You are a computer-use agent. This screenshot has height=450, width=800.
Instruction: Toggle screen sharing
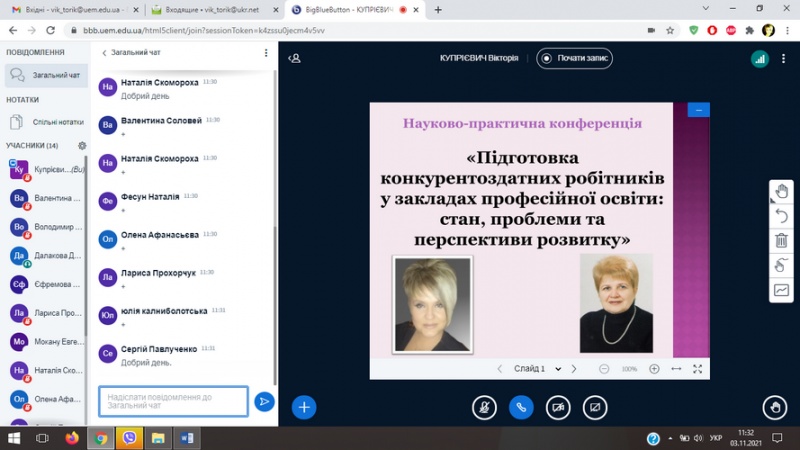[595, 407]
